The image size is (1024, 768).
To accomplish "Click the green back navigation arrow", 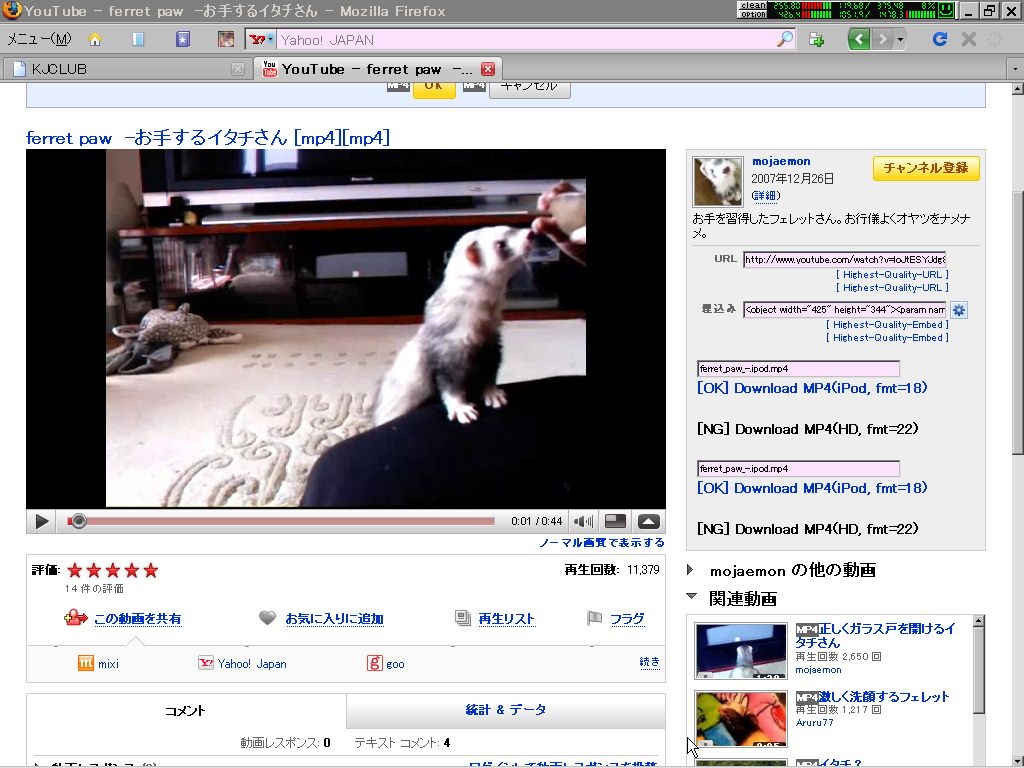I will pyautogui.click(x=858, y=40).
